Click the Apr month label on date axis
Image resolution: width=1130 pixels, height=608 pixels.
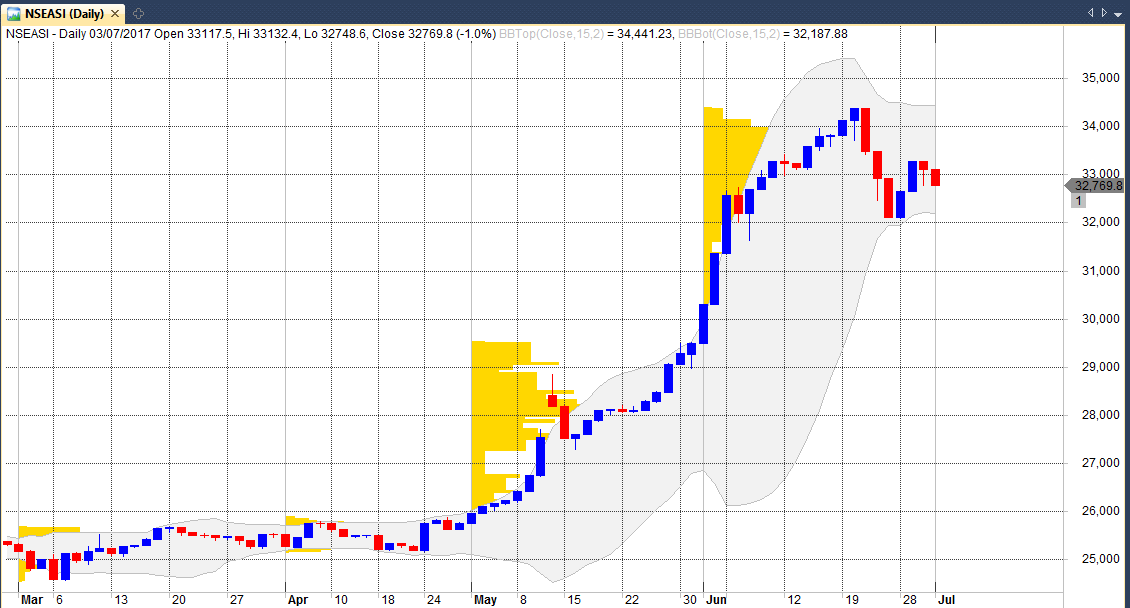298,600
